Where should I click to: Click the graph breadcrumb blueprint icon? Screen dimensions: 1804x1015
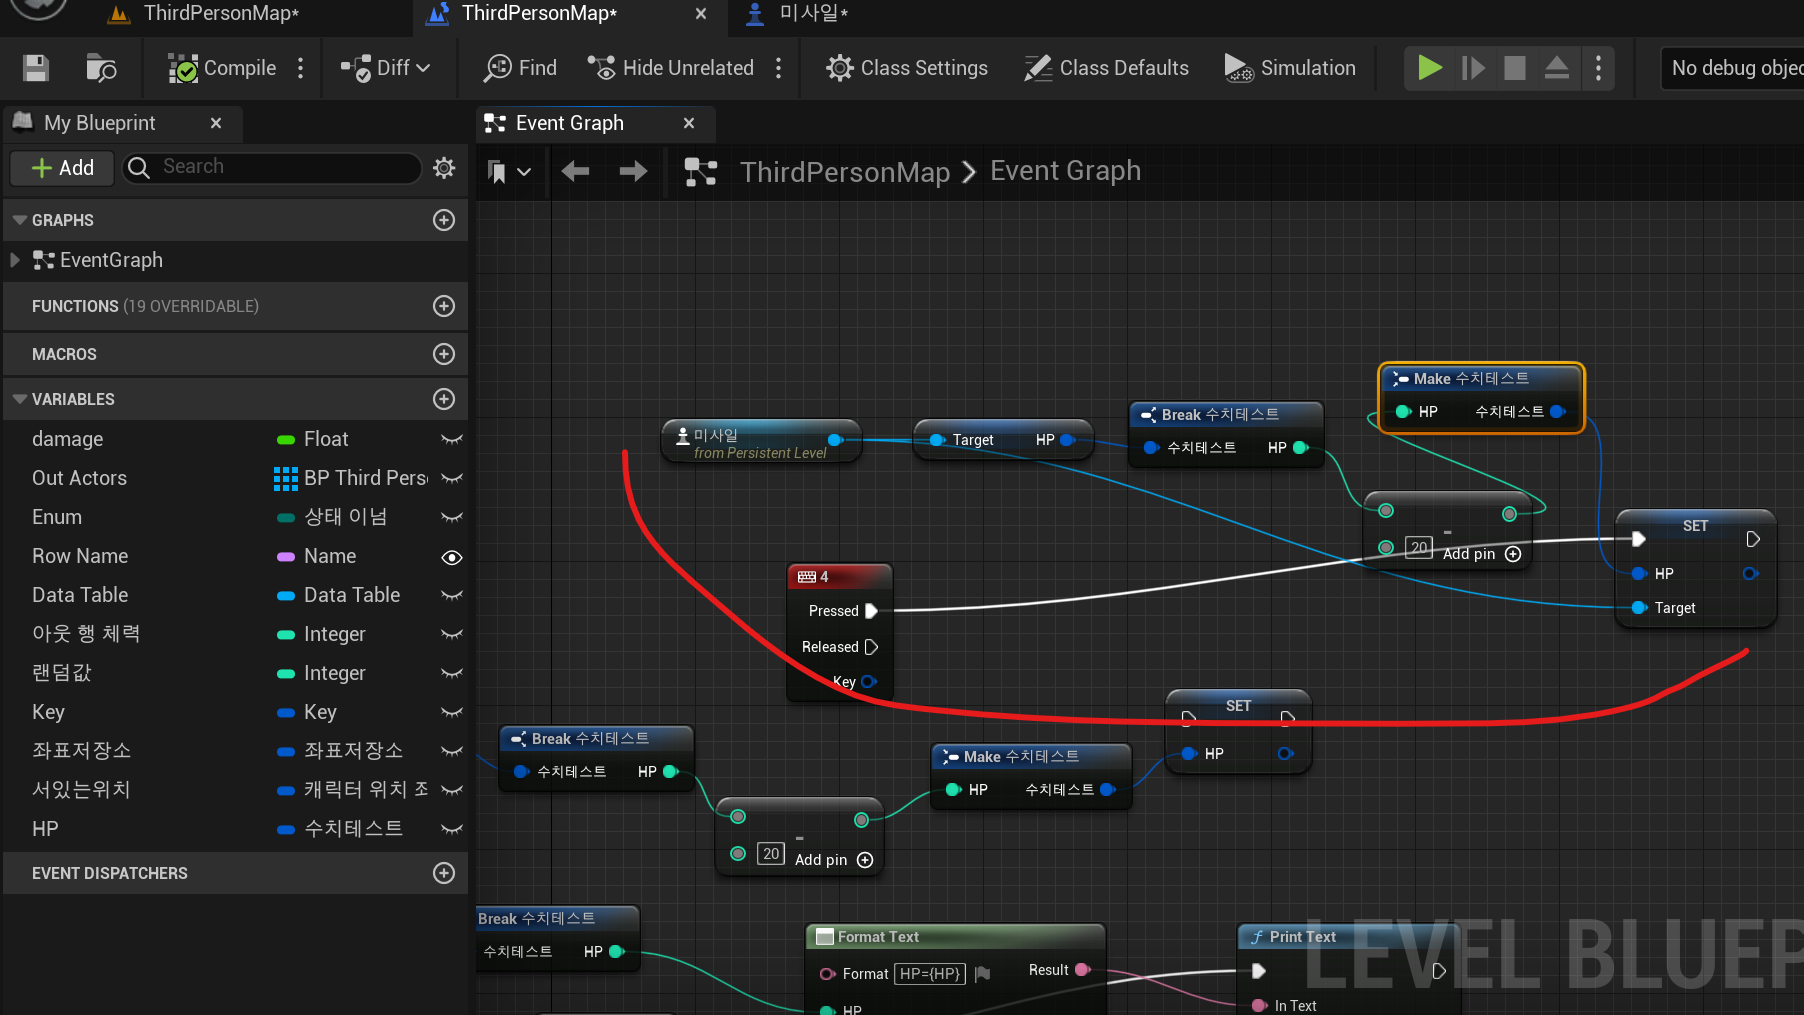coord(700,172)
